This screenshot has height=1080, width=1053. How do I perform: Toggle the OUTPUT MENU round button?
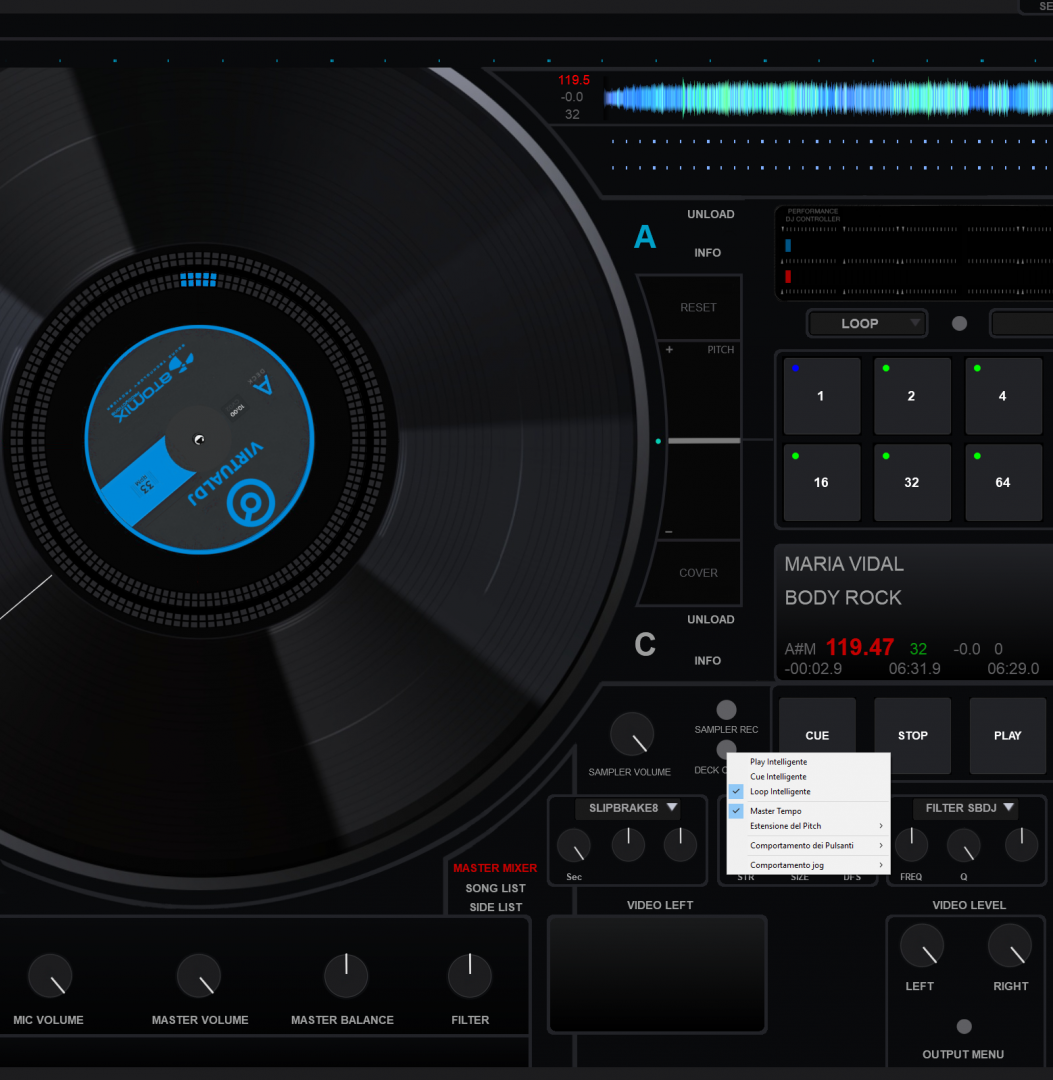coord(964,1026)
